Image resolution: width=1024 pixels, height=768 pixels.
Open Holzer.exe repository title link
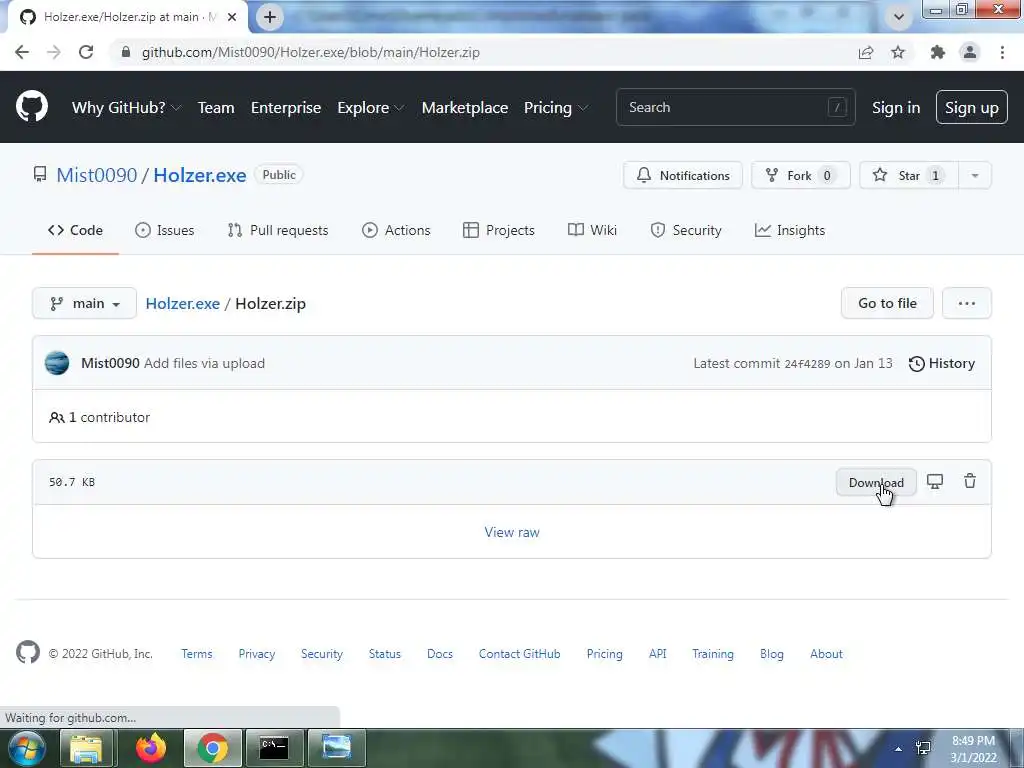[x=200, y=175]
